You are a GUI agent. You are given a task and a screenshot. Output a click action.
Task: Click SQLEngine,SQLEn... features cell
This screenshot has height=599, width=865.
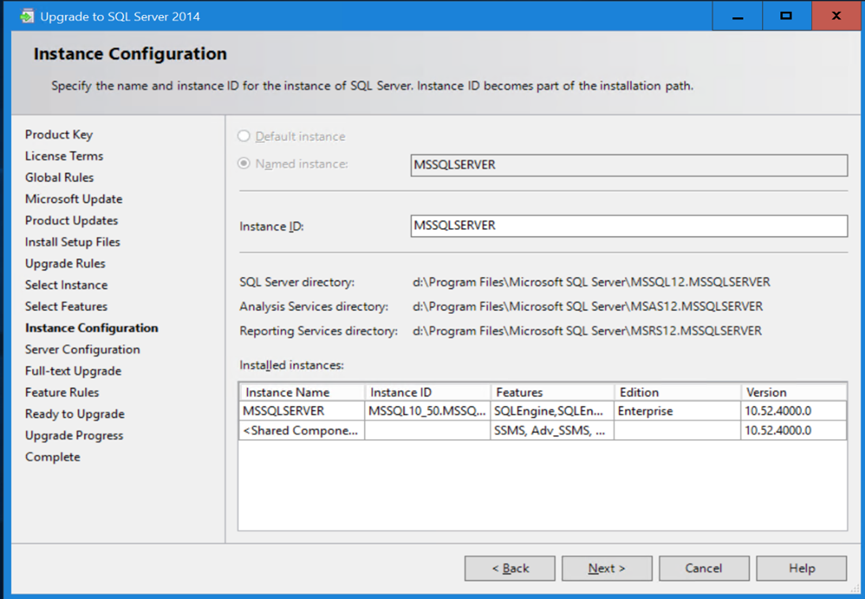552,411
